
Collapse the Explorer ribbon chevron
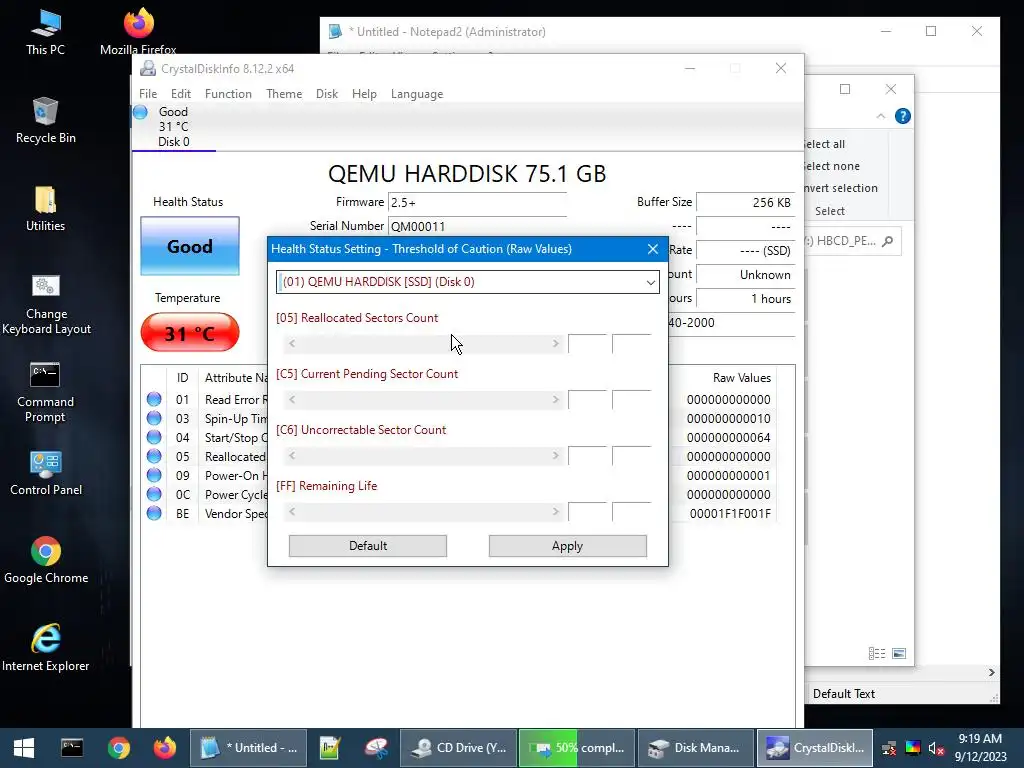click(881, 116)
